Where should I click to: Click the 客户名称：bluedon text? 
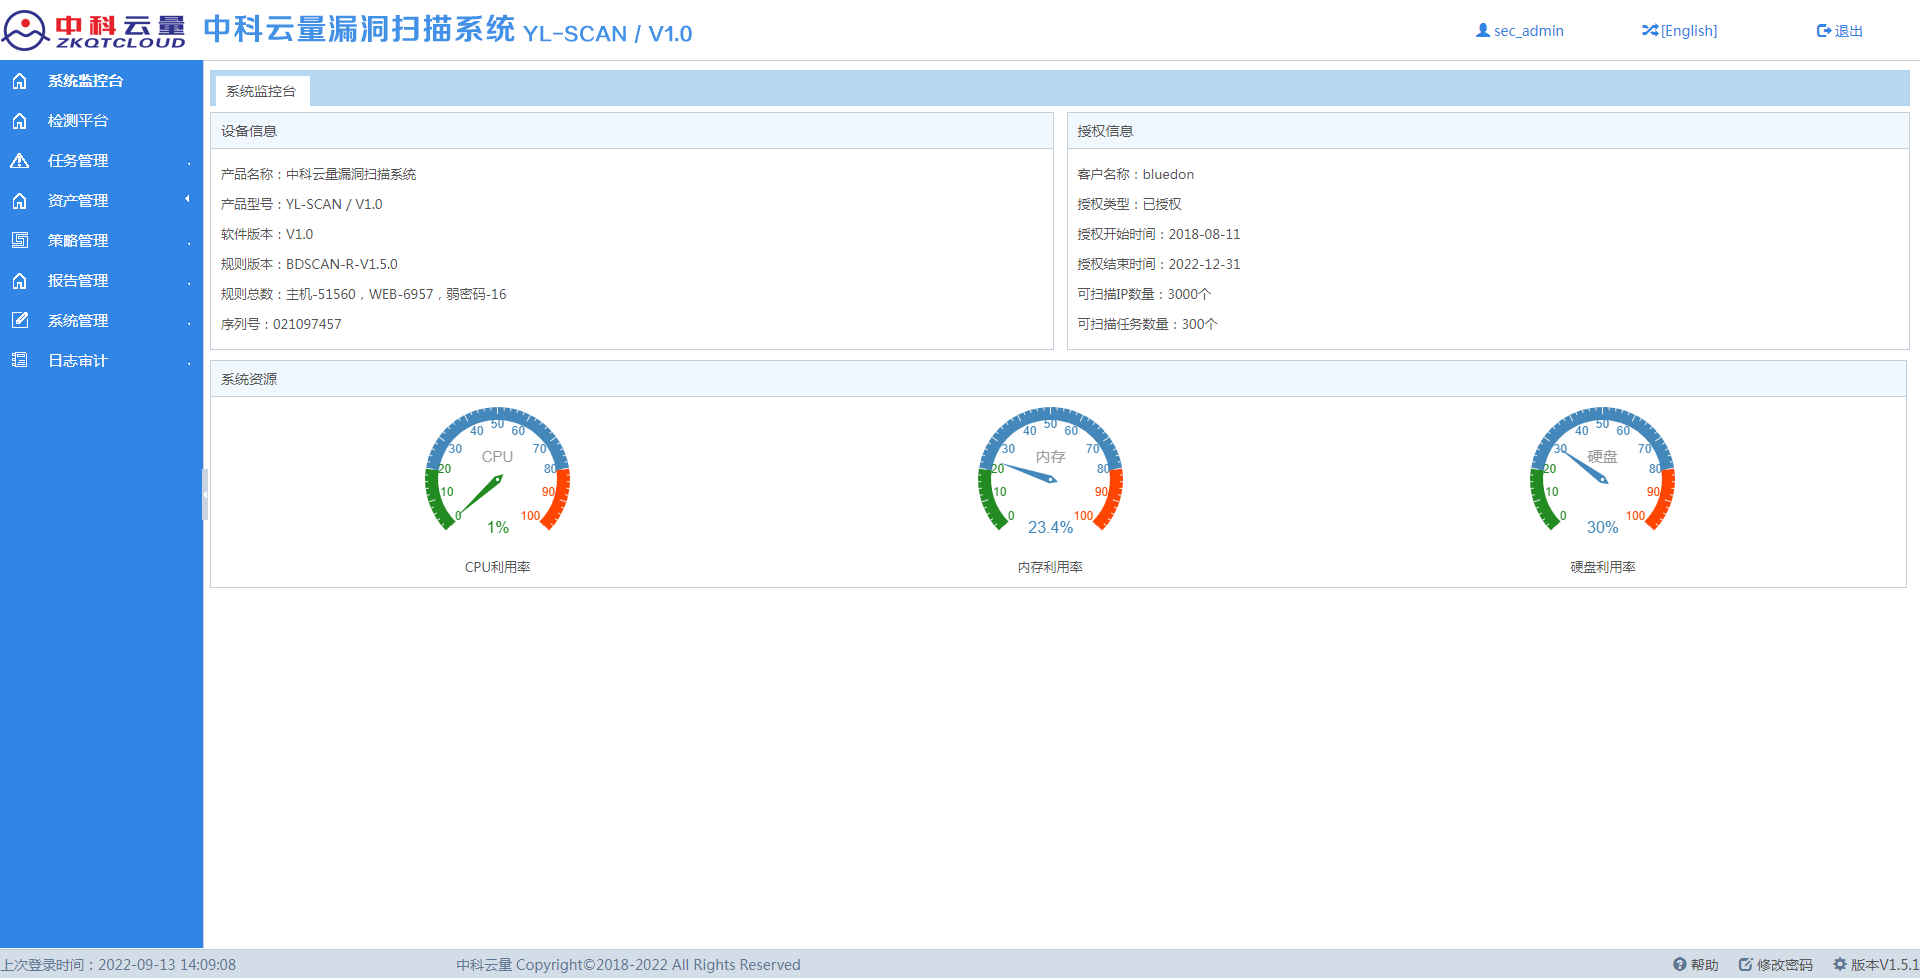1135,174
